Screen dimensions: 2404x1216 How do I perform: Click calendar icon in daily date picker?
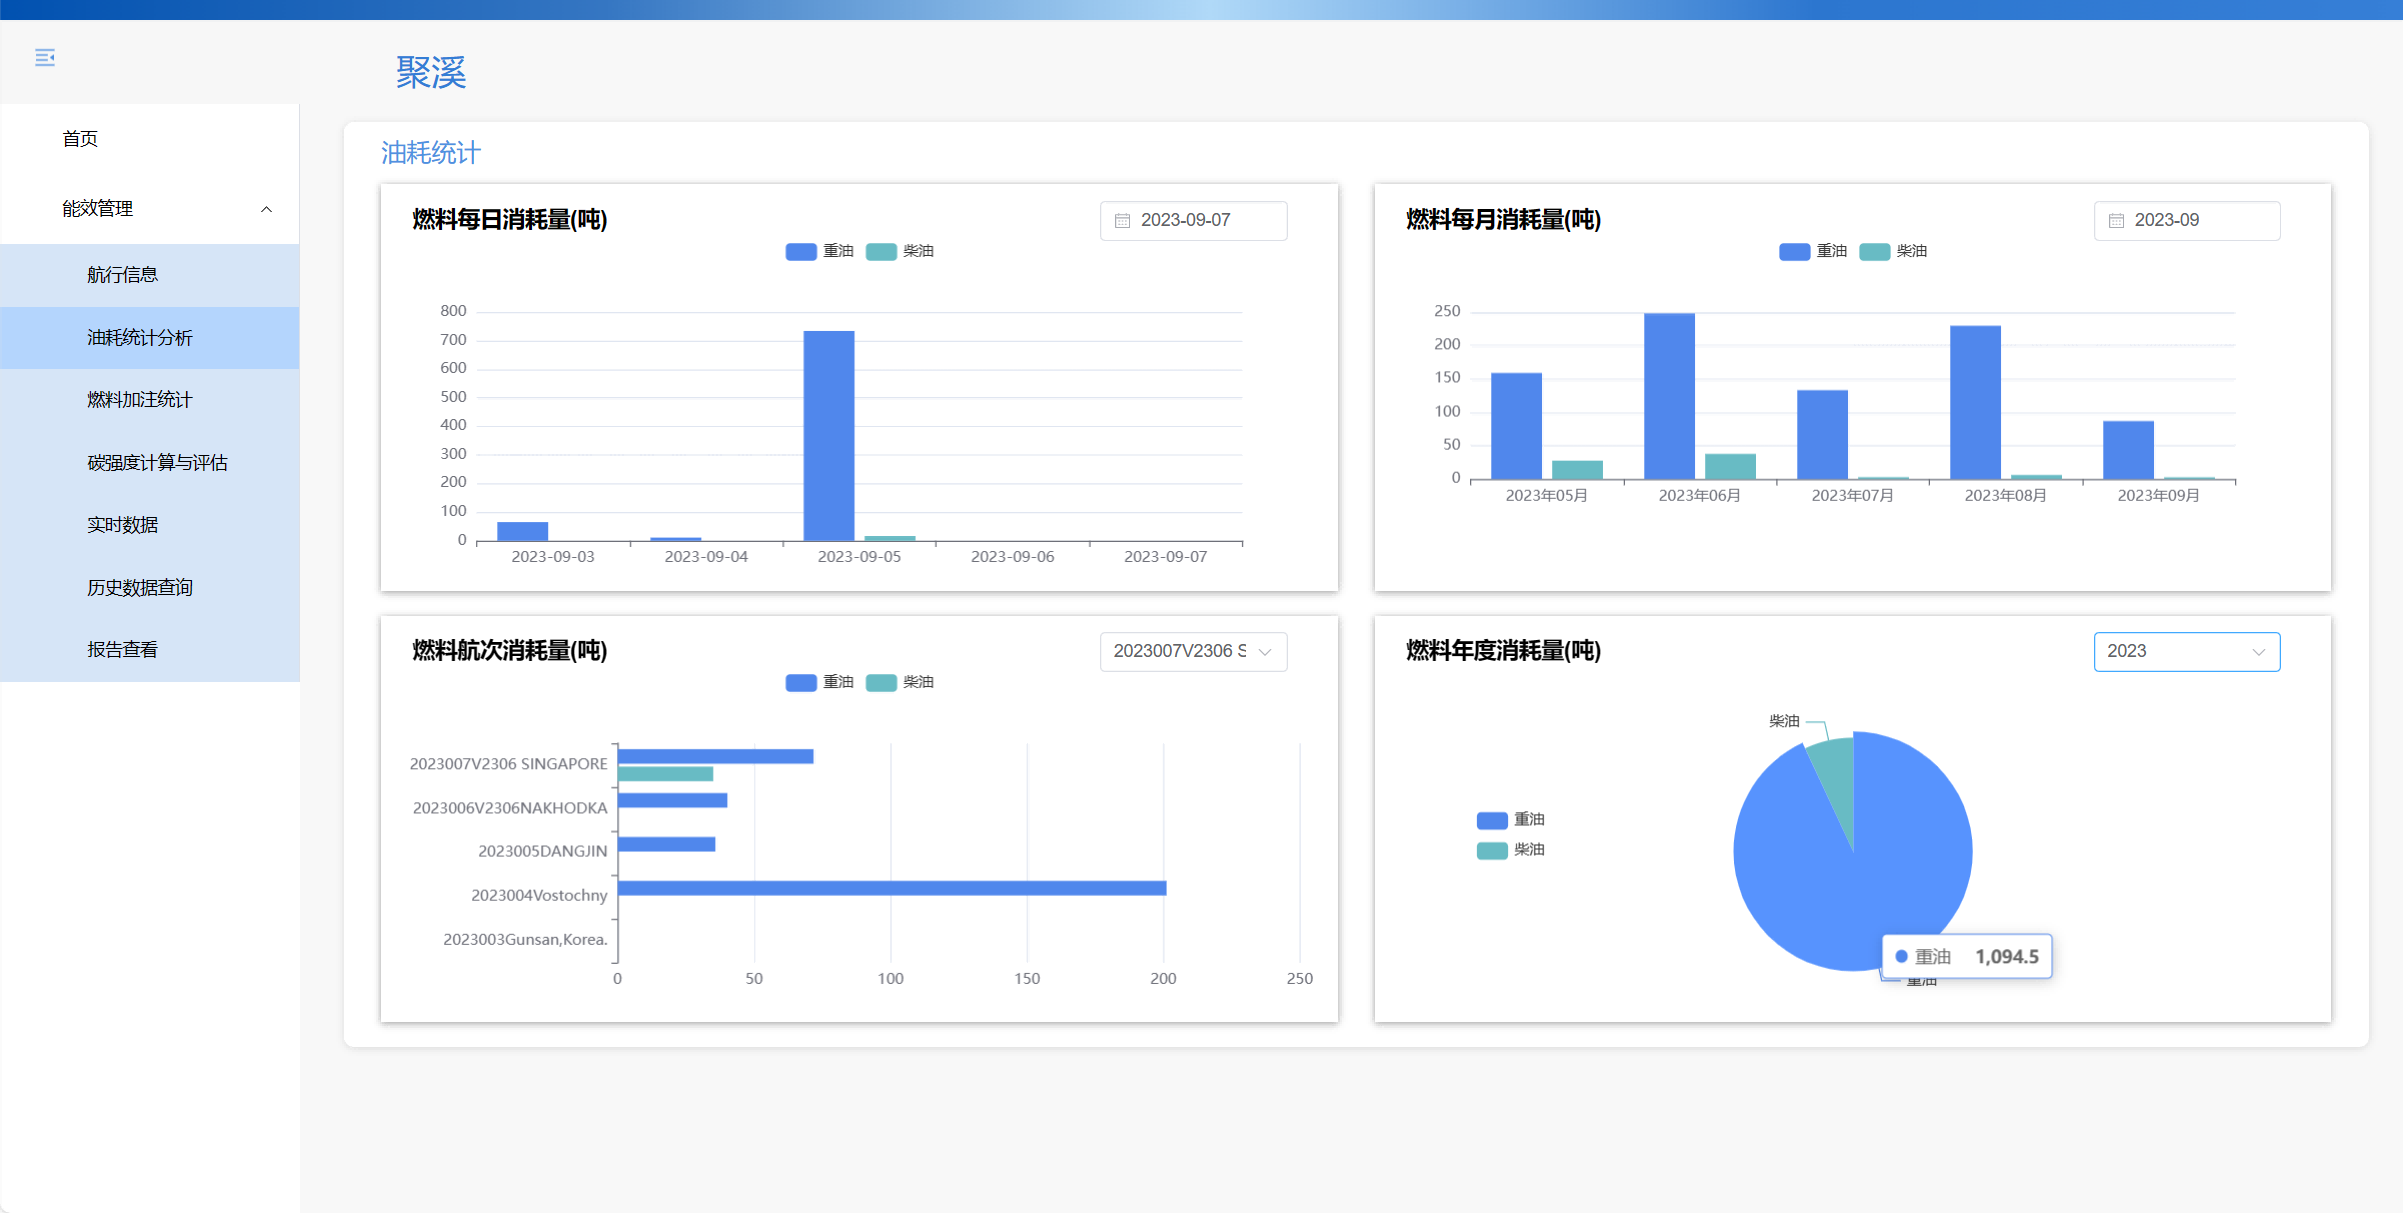coord(1122,221)
